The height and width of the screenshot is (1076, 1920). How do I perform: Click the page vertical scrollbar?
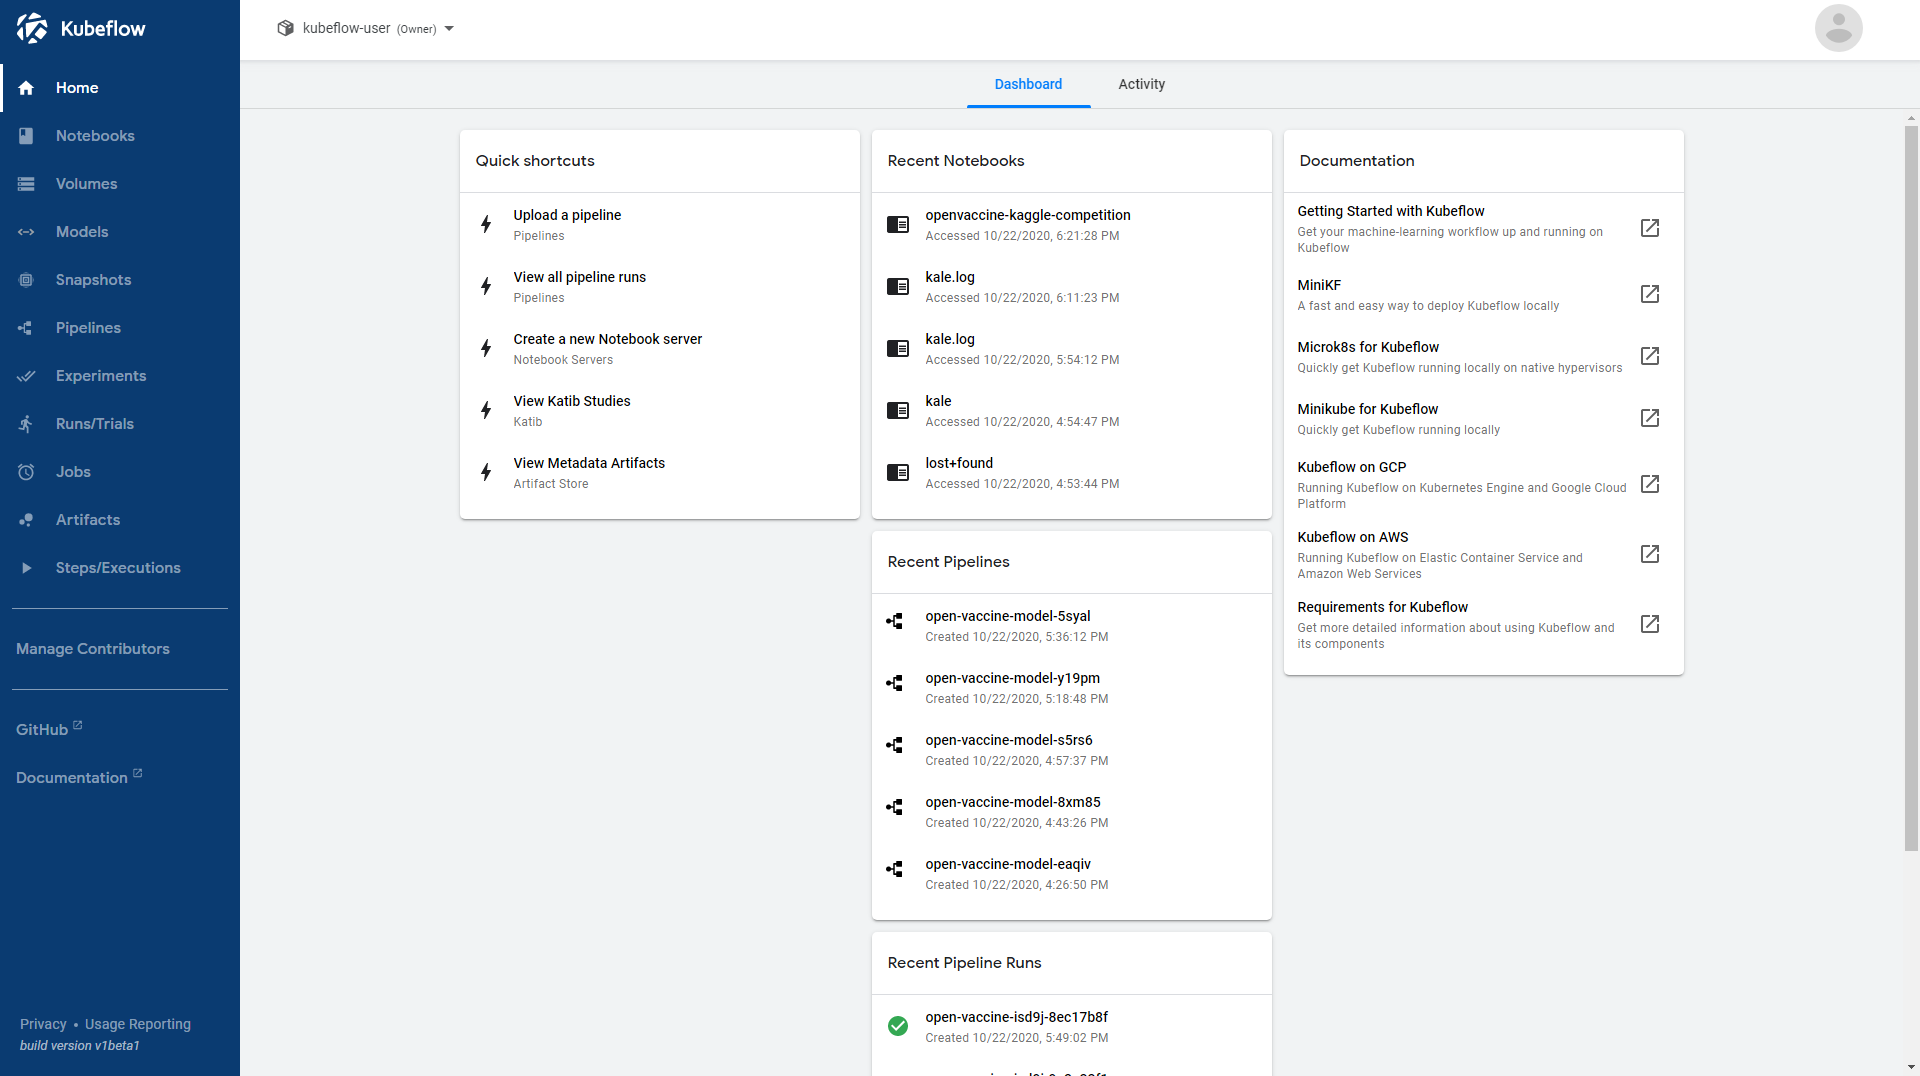(x=1911, y=488)
